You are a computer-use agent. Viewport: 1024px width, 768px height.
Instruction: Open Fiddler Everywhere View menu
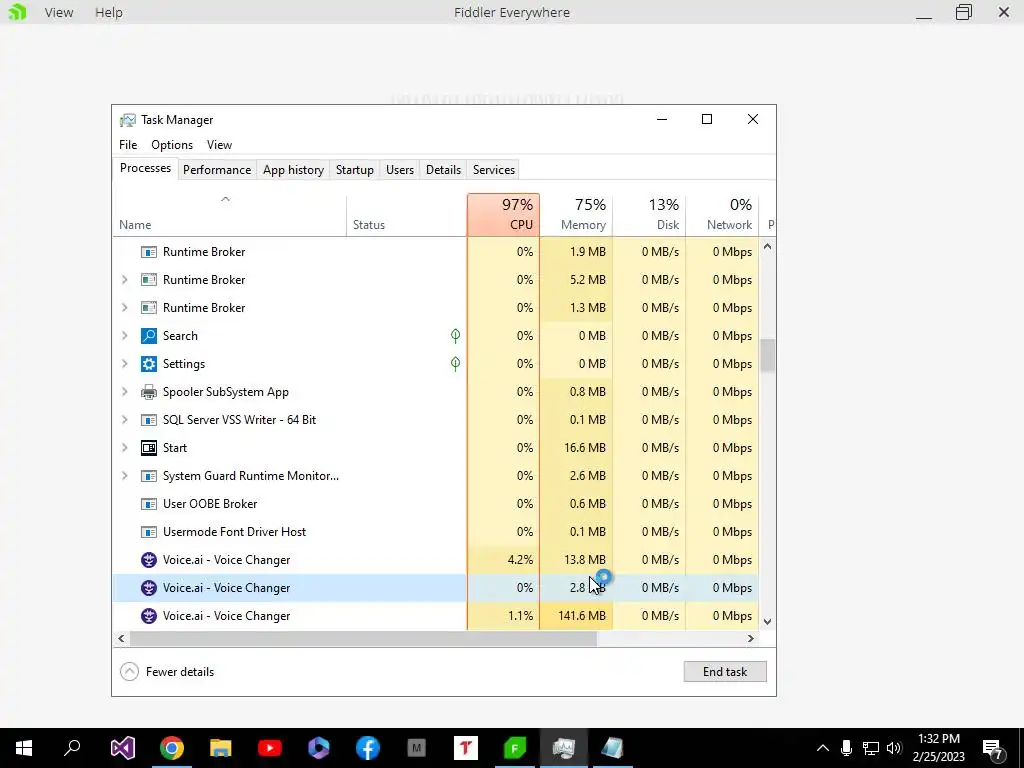(59, 12)
